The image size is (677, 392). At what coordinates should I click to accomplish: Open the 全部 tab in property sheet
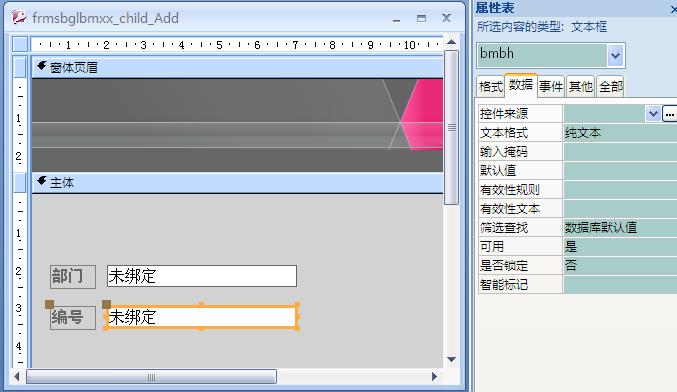point(611,87)
